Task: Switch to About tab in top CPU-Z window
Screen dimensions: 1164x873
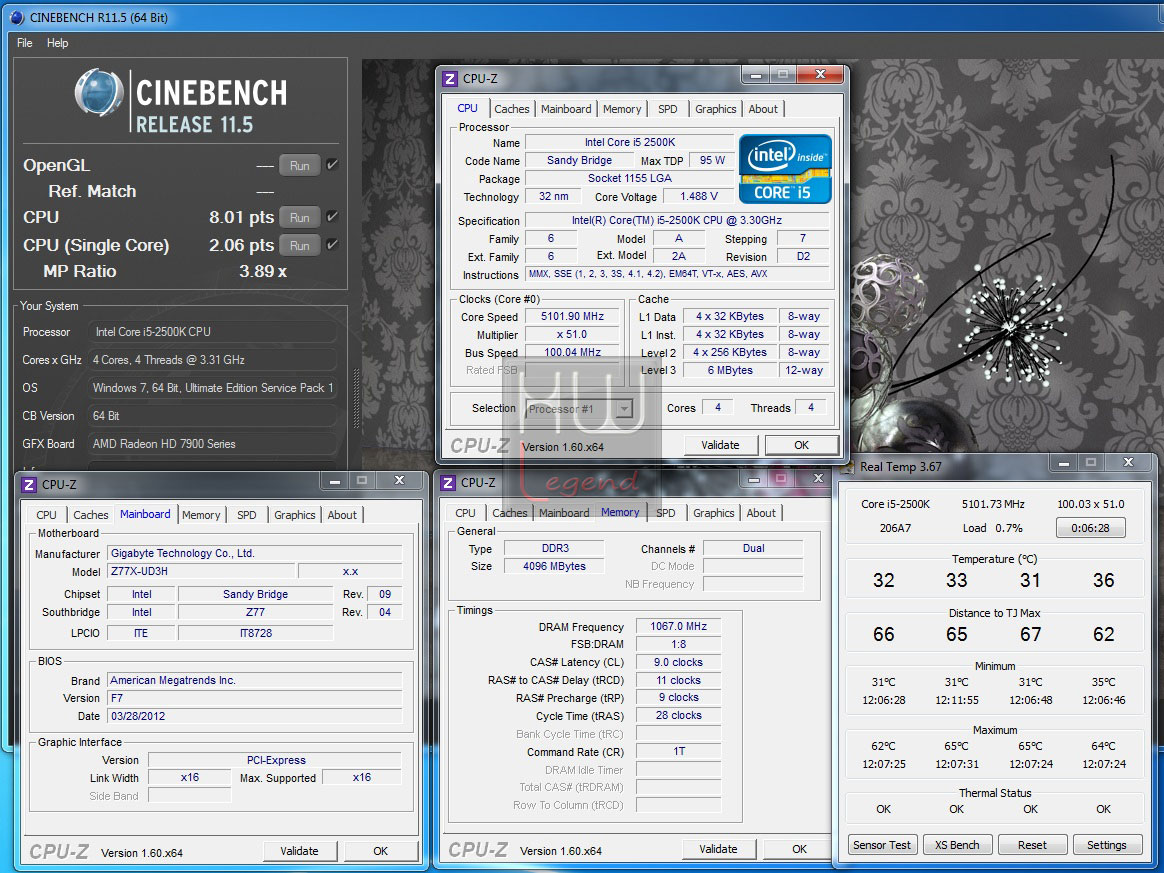Action: [x=763, y=109]
